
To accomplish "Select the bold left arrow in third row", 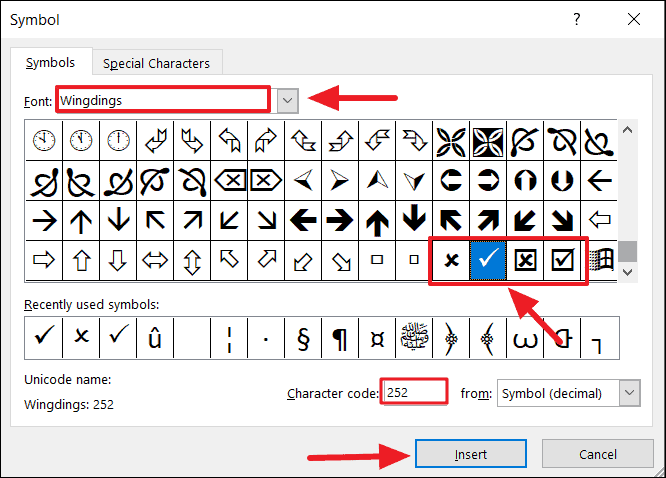I will [303, 221].
